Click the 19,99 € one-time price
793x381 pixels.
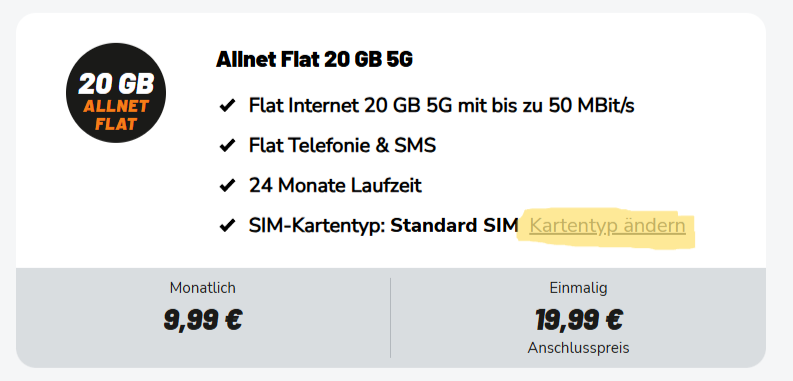pyautogui.click(x=579, y=319)
